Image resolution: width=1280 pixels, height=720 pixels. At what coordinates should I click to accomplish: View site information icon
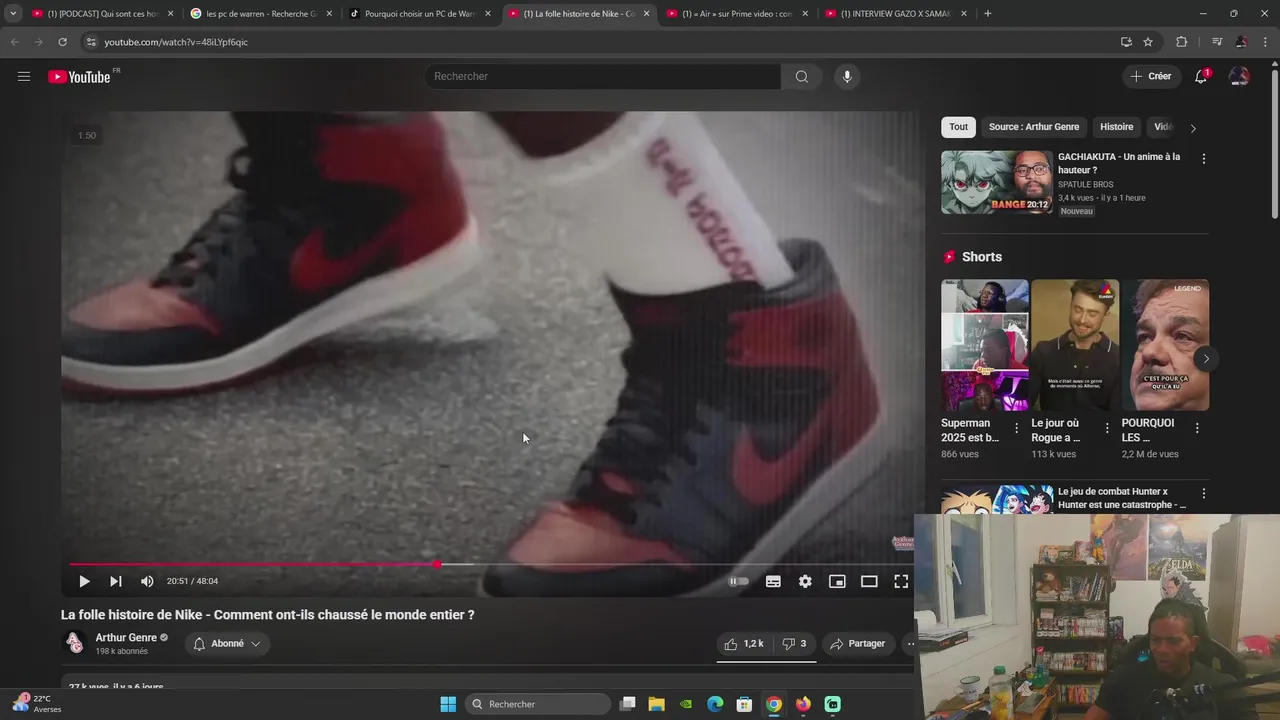(x=91, y=42)
